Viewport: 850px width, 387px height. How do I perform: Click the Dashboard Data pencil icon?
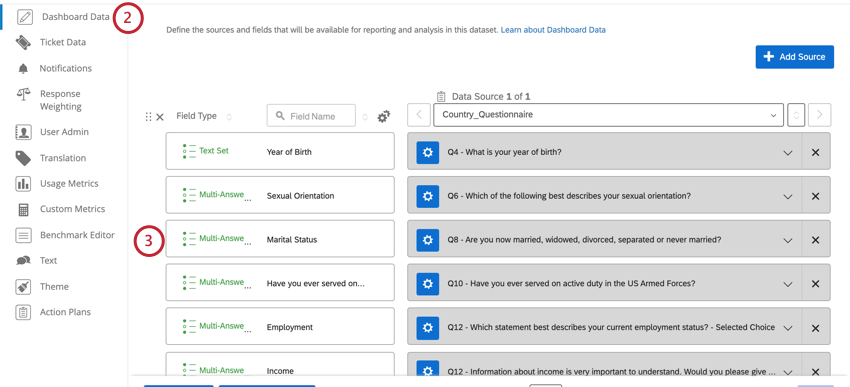point(24,17)
